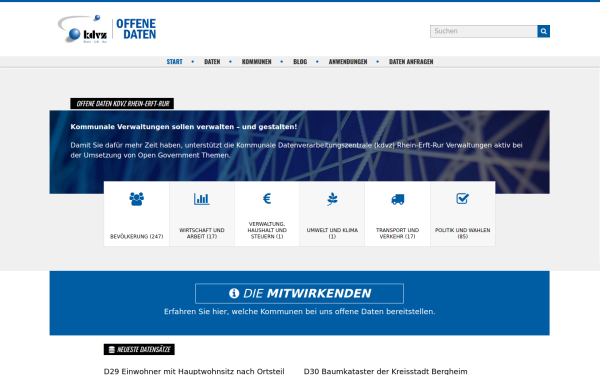Image resolution: width=600 pixels, height=375 pixels.
Task: Open the BLOG menu item
Action: click(x=300, y=62)
